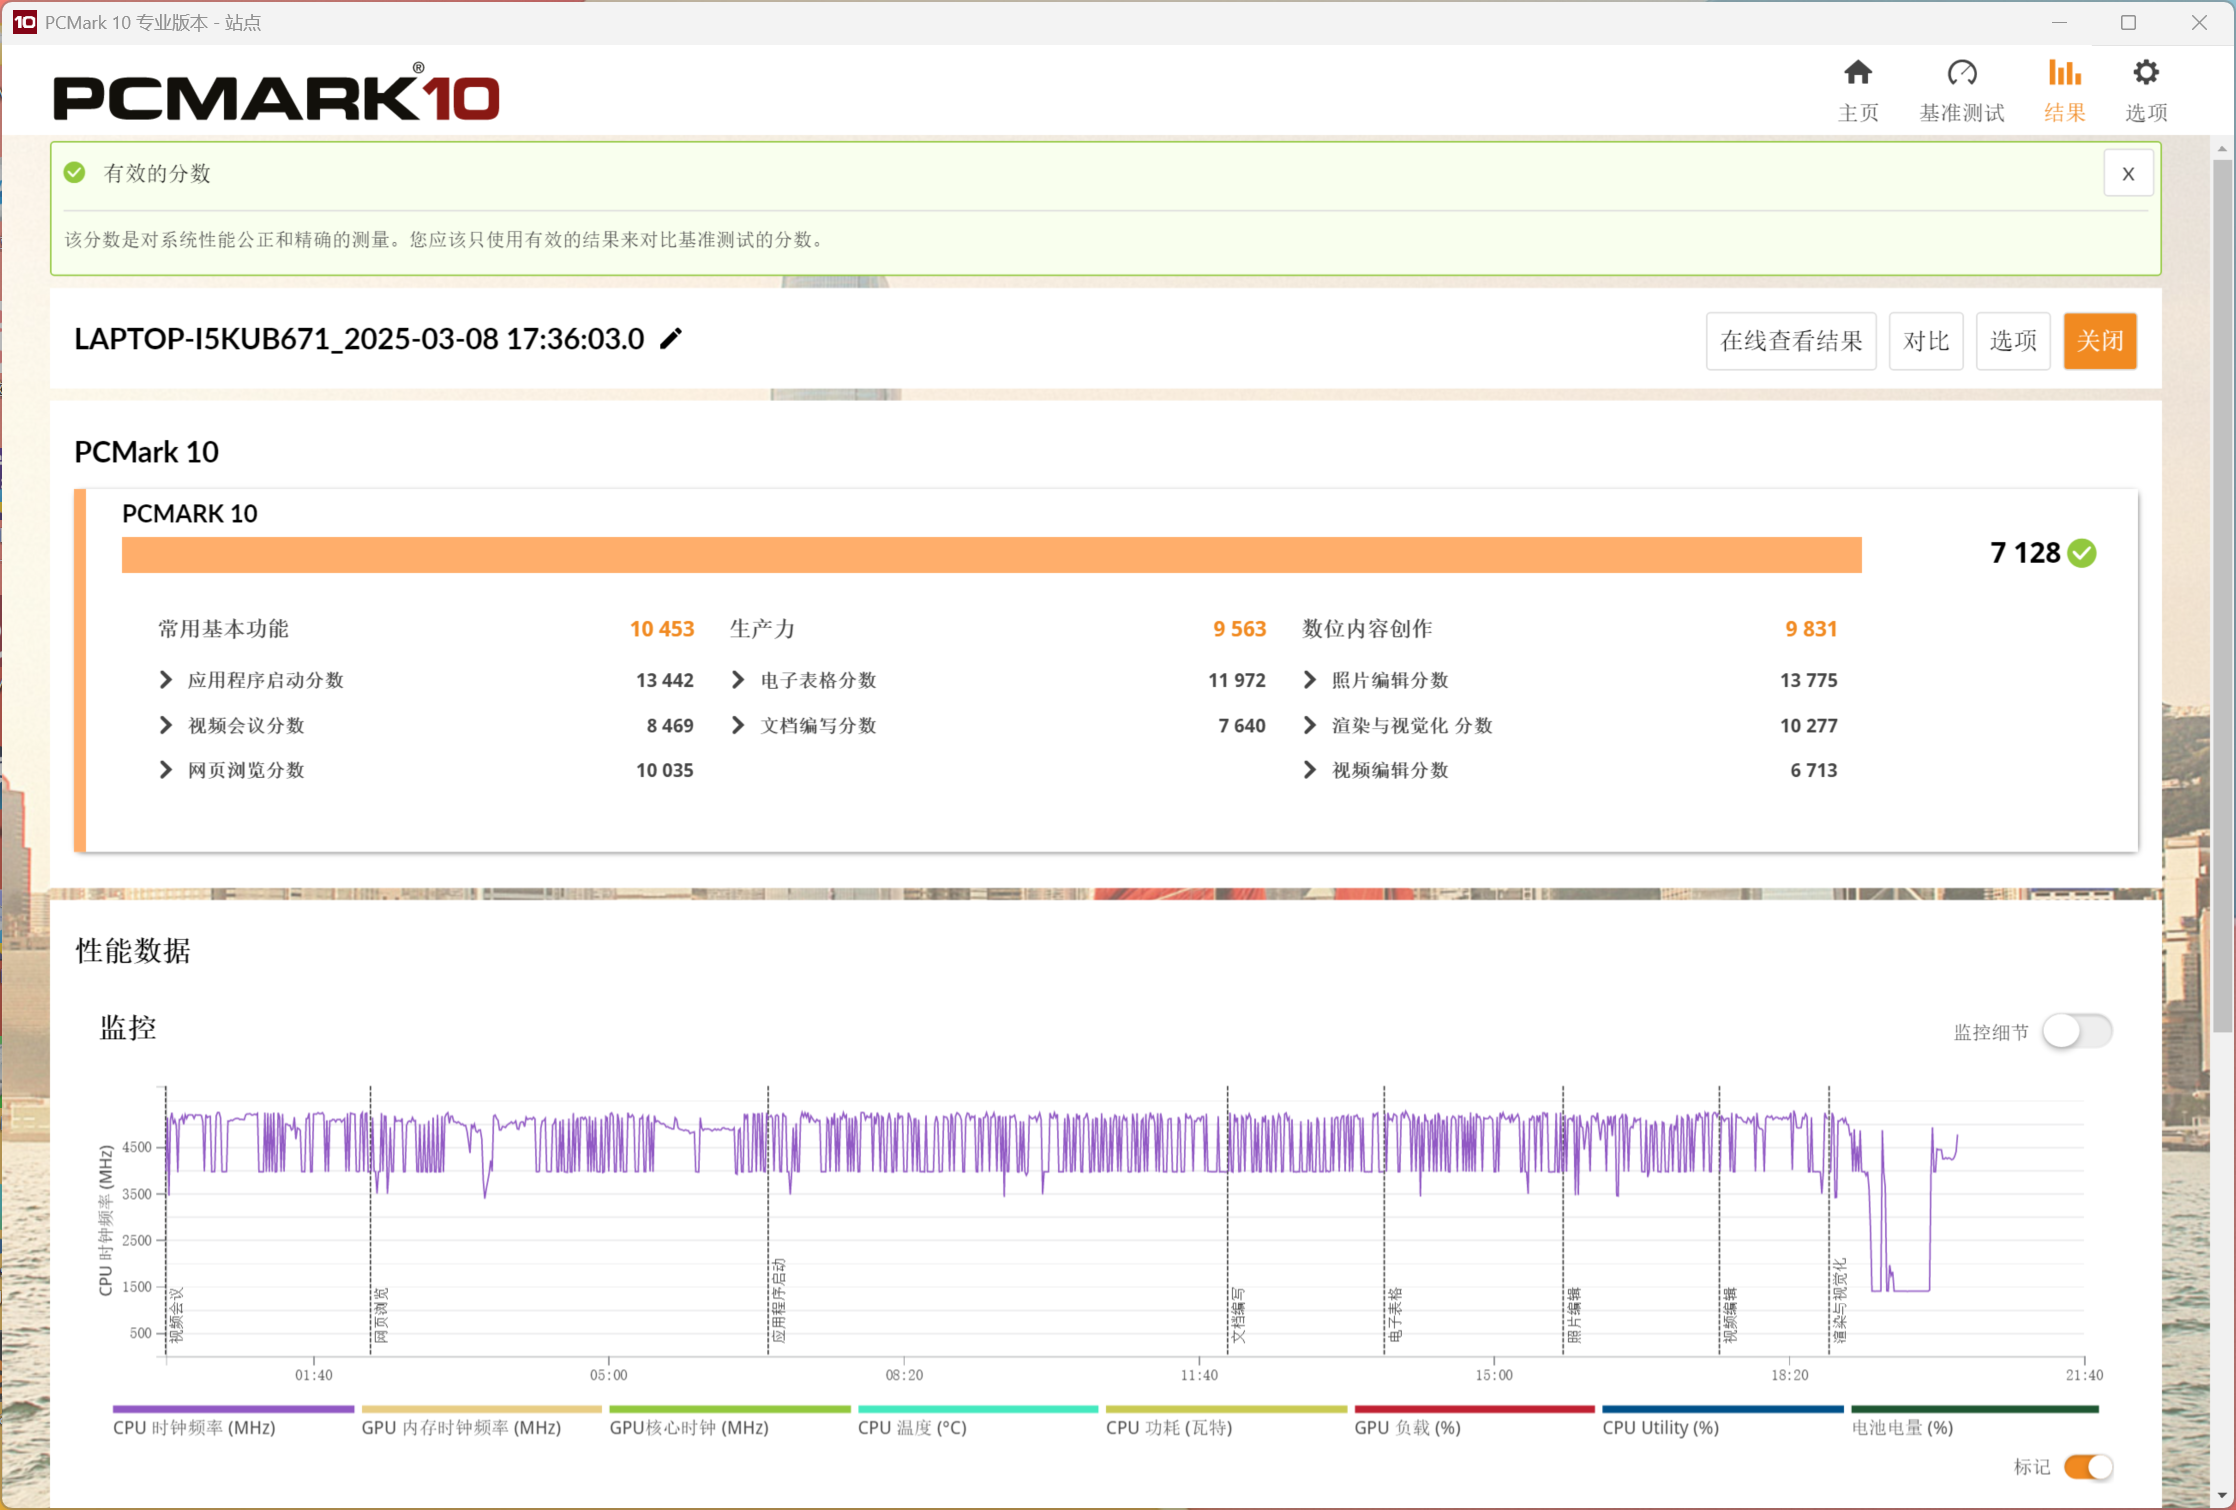Maximize the PCMark 10 window
The height and width of the screenshot is (1510, 2236).
2128,22
